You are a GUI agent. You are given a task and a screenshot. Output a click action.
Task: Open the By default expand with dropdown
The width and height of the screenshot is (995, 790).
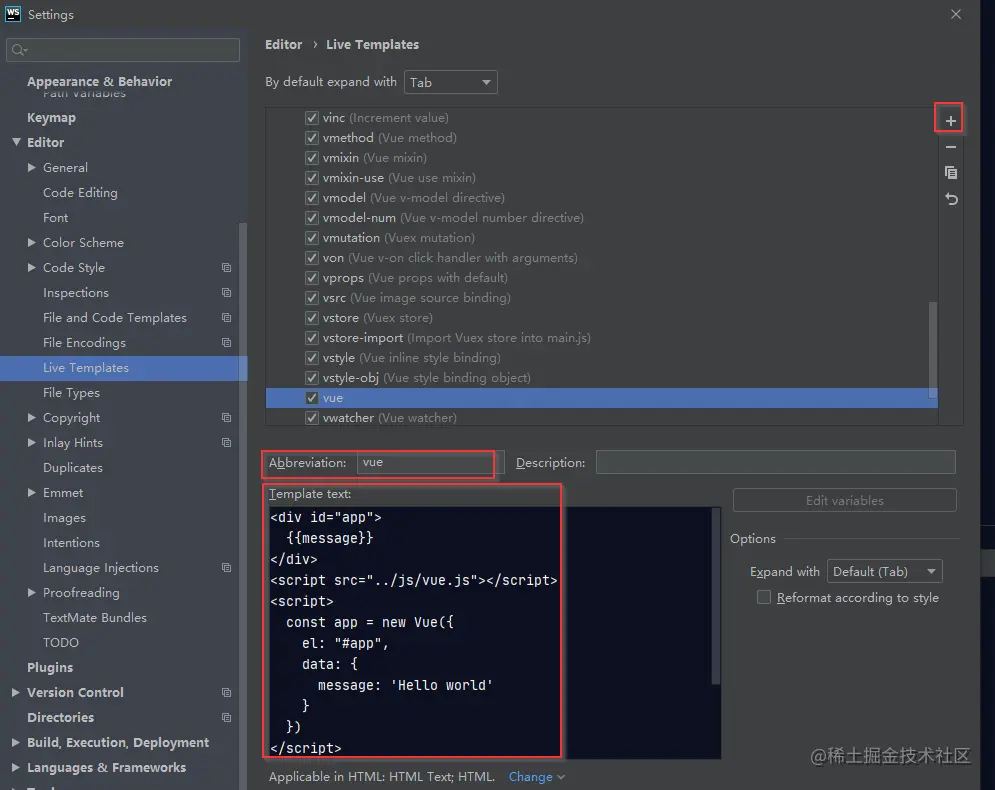click(451, 82)
